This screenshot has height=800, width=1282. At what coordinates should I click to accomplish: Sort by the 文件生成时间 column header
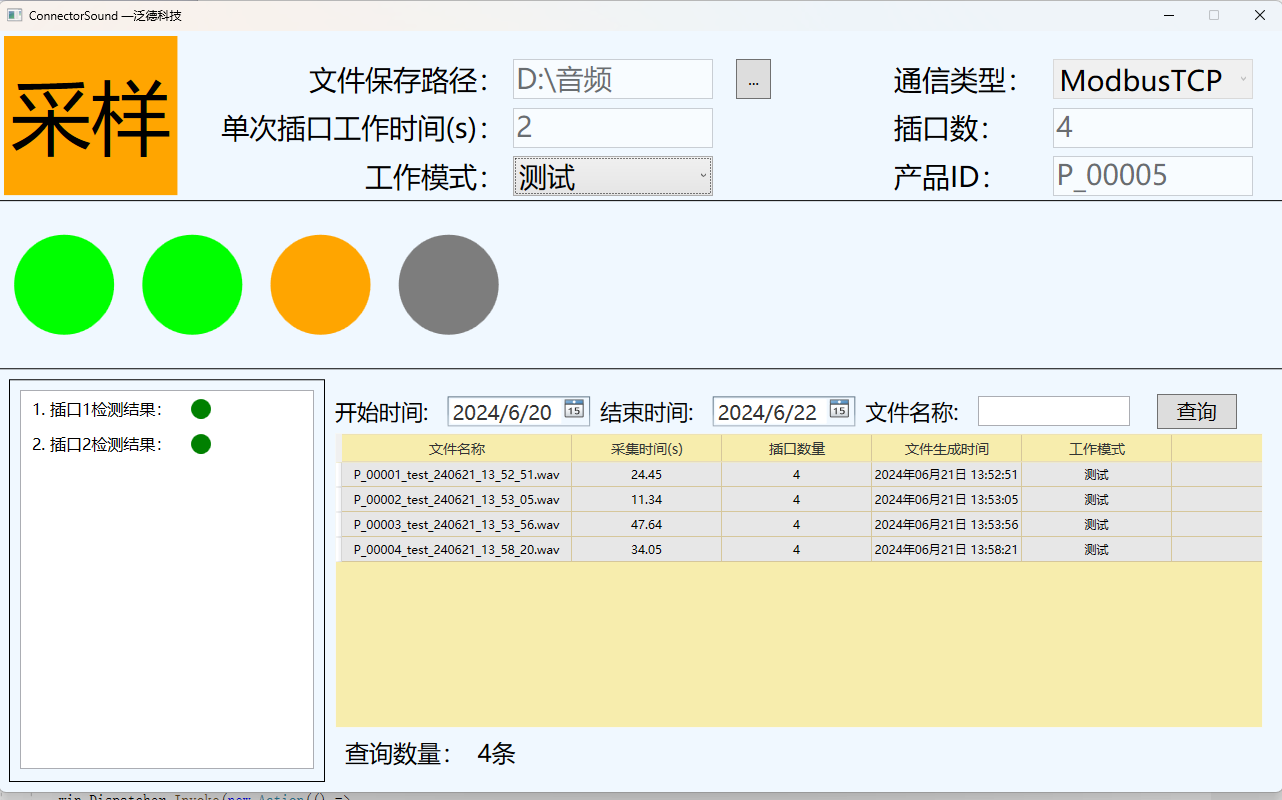(x=947, y=449)
